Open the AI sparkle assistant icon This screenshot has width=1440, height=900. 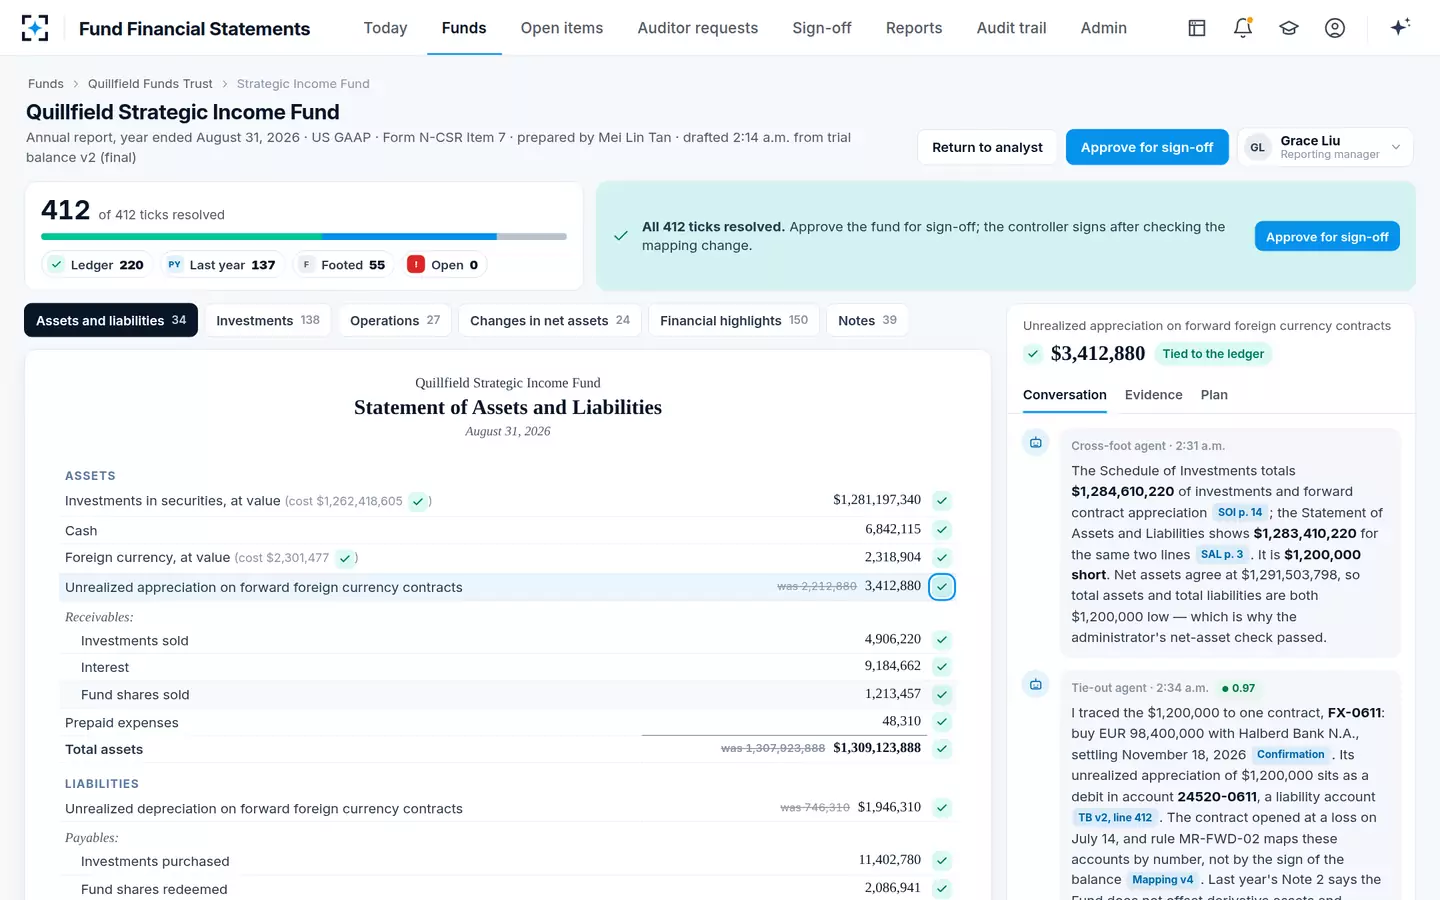(1400, 27)
